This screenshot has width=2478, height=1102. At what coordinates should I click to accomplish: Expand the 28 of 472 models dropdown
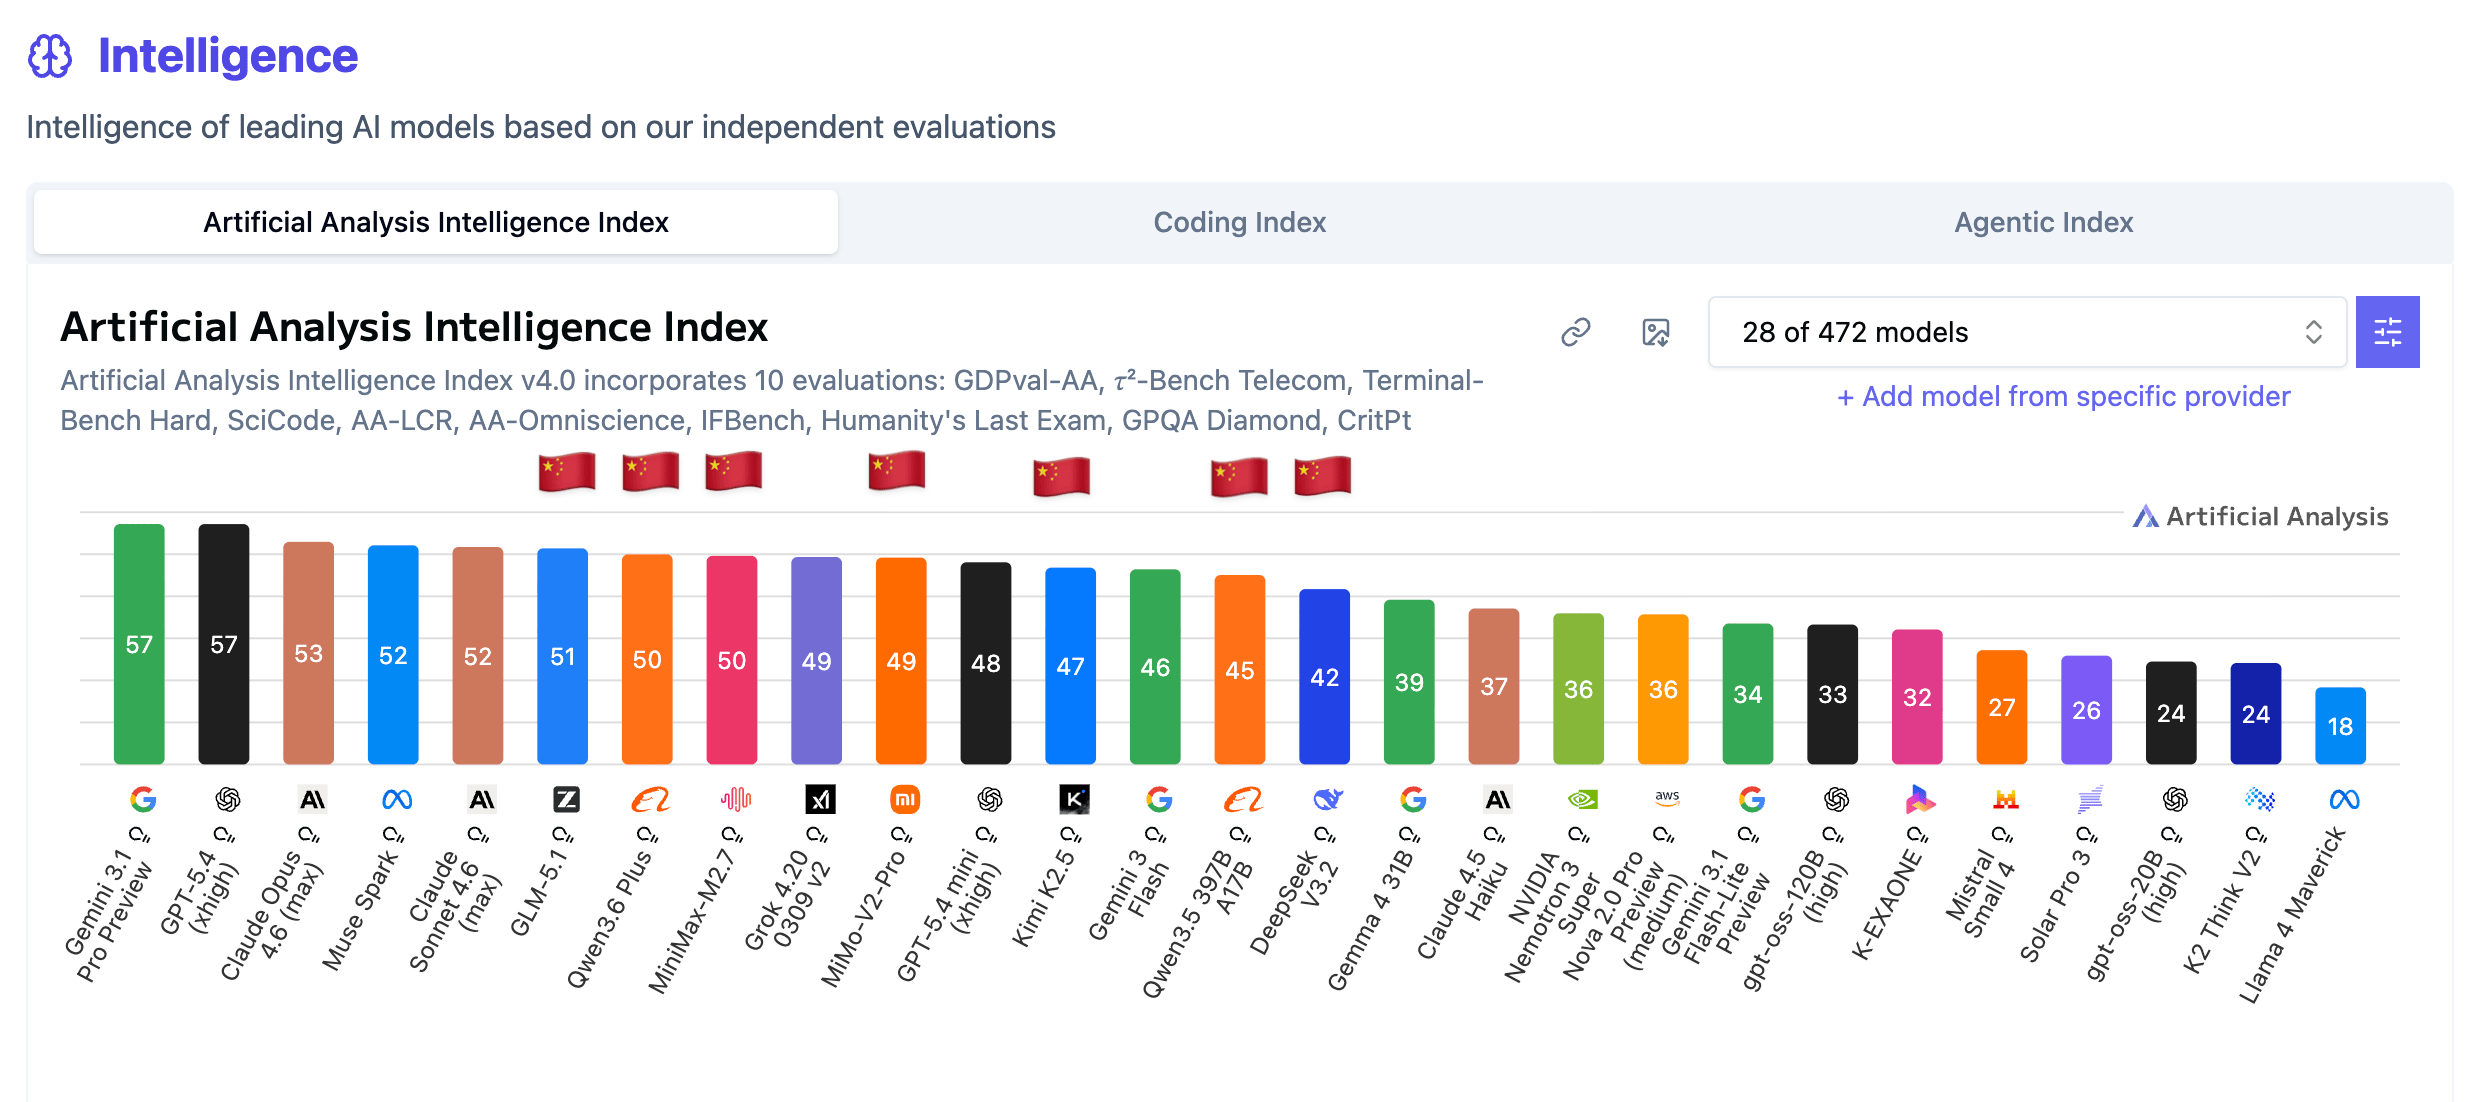[2026, 332]
